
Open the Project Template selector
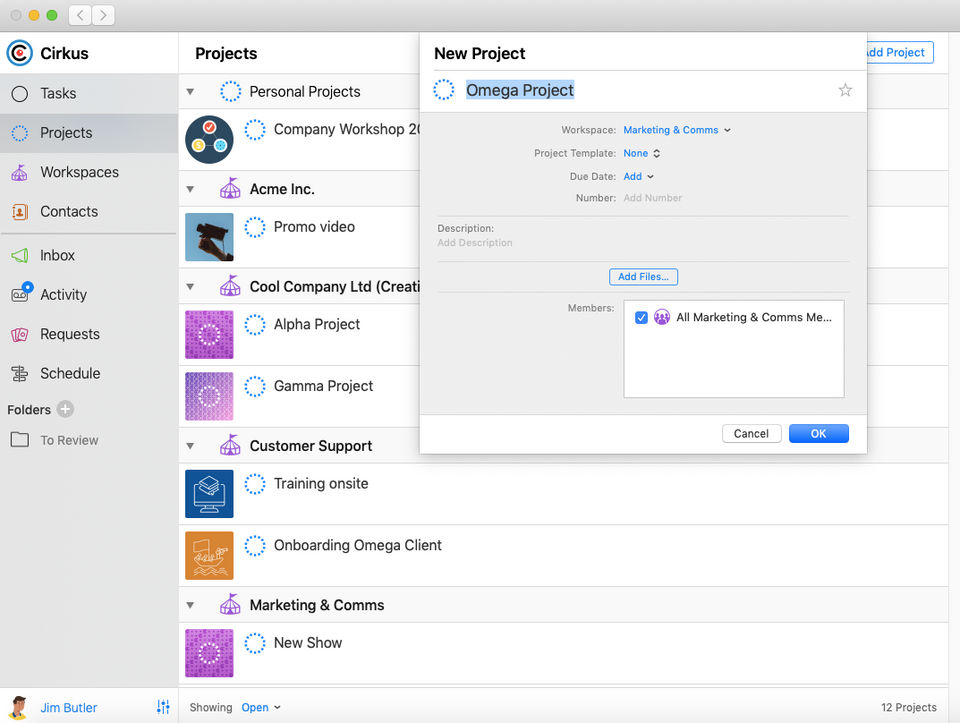(641, 153)
